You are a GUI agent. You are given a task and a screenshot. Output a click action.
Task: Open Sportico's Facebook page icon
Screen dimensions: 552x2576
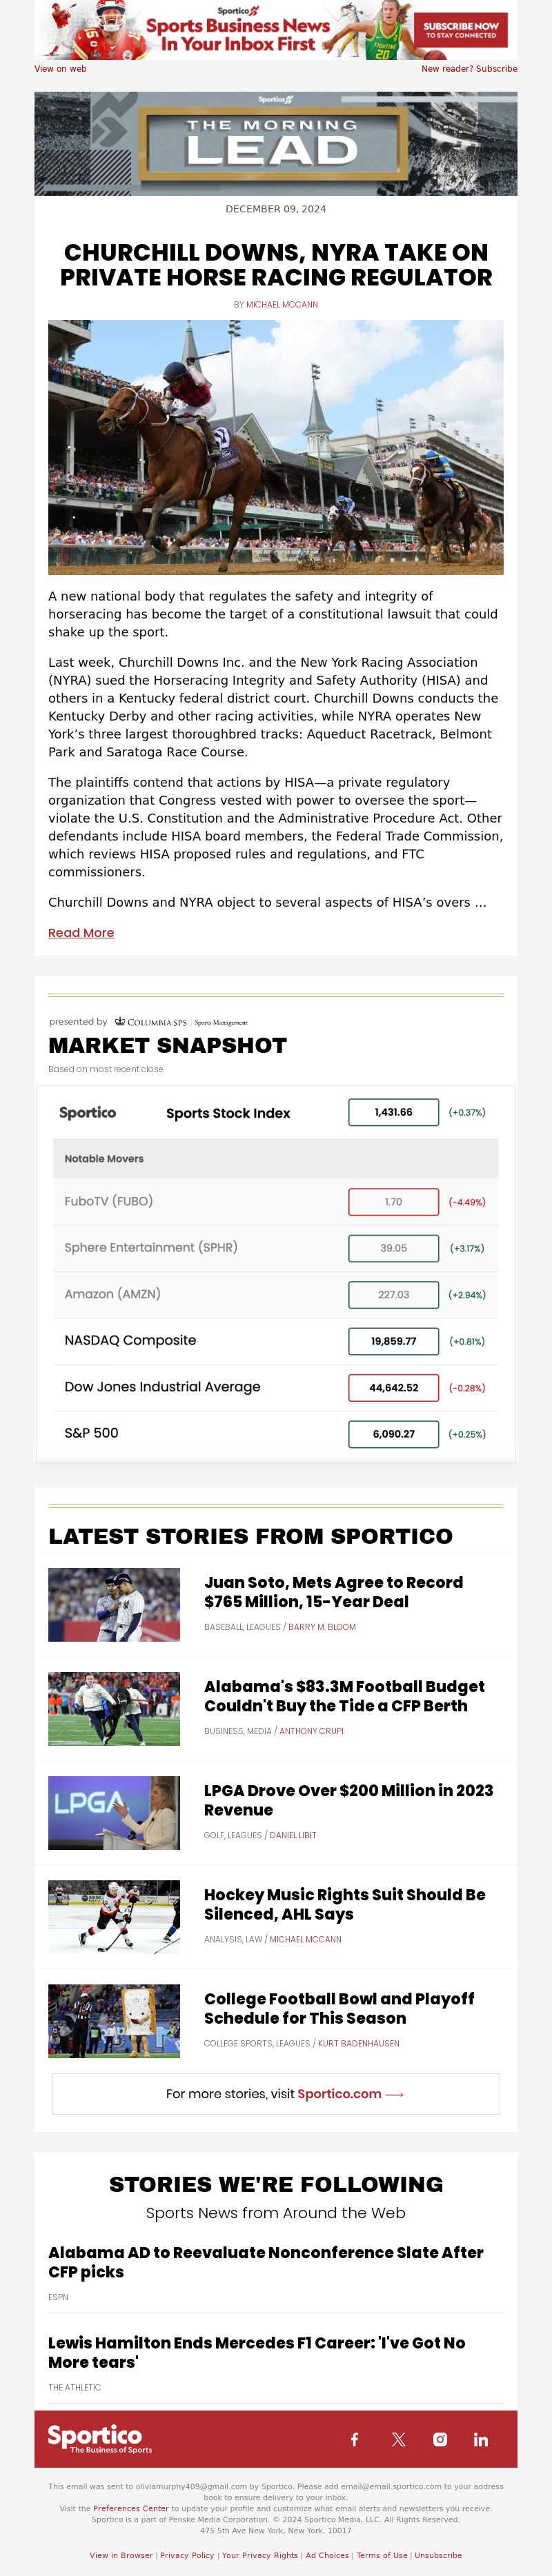click(x=354, y=2439)
